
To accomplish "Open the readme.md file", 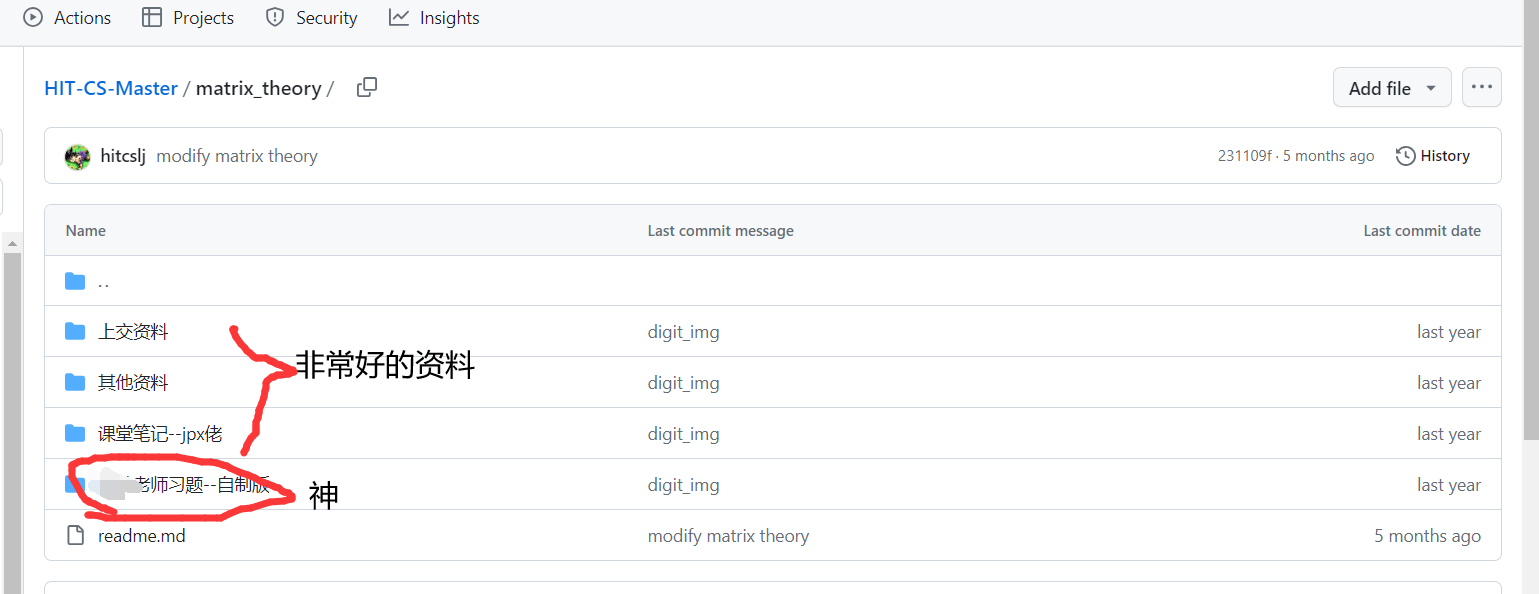I will pyautogui.click(x=142, y=536).
